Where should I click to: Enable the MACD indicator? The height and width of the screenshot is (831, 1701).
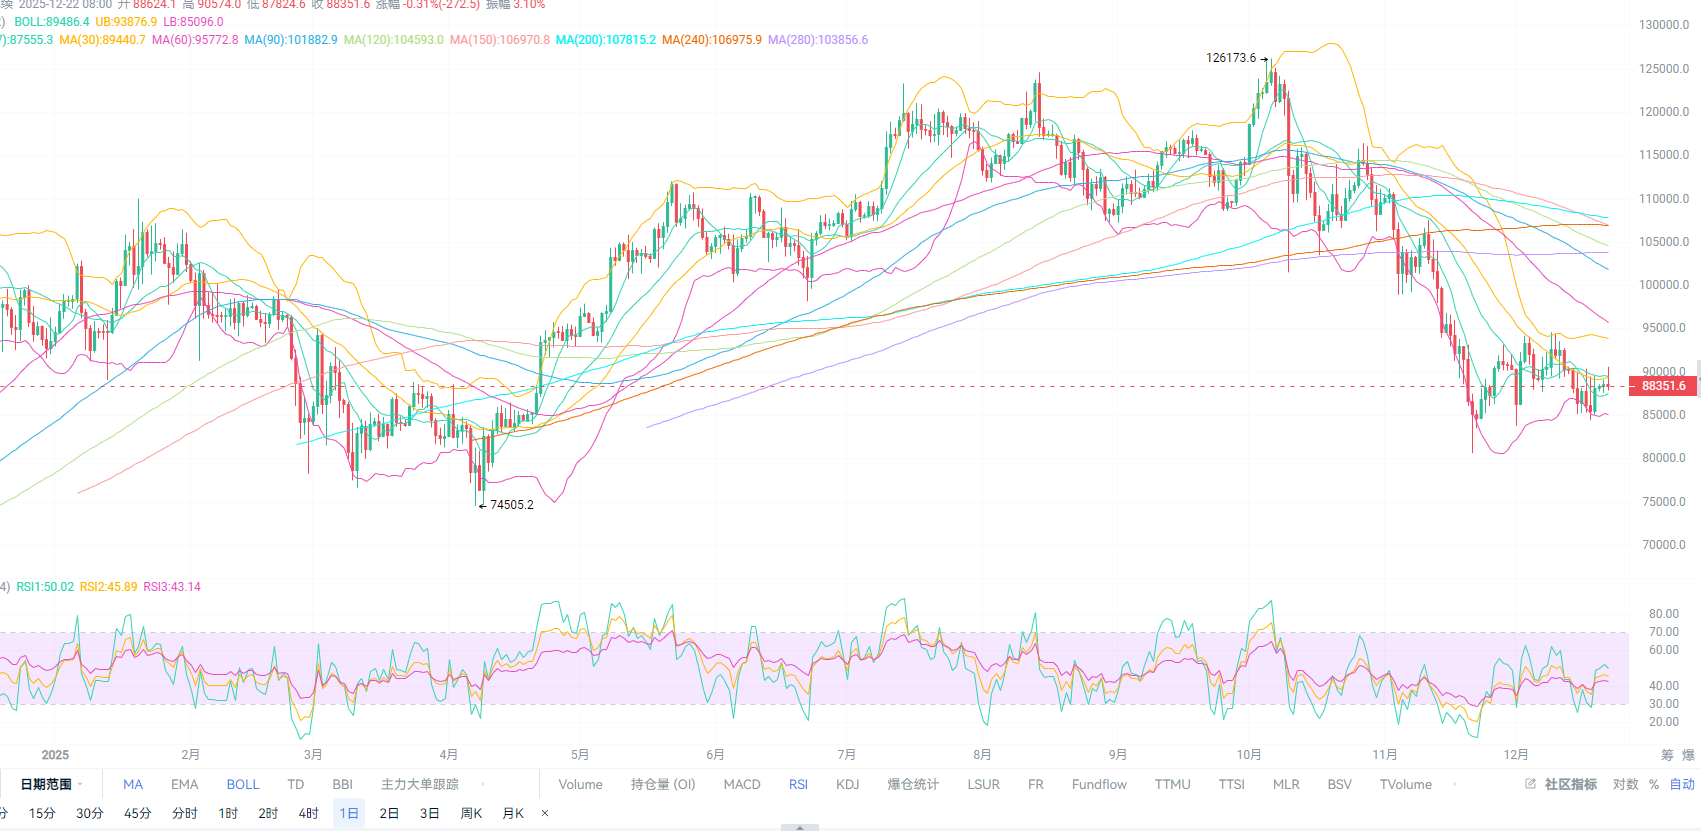pyautogui.click(x=742, y=784)
